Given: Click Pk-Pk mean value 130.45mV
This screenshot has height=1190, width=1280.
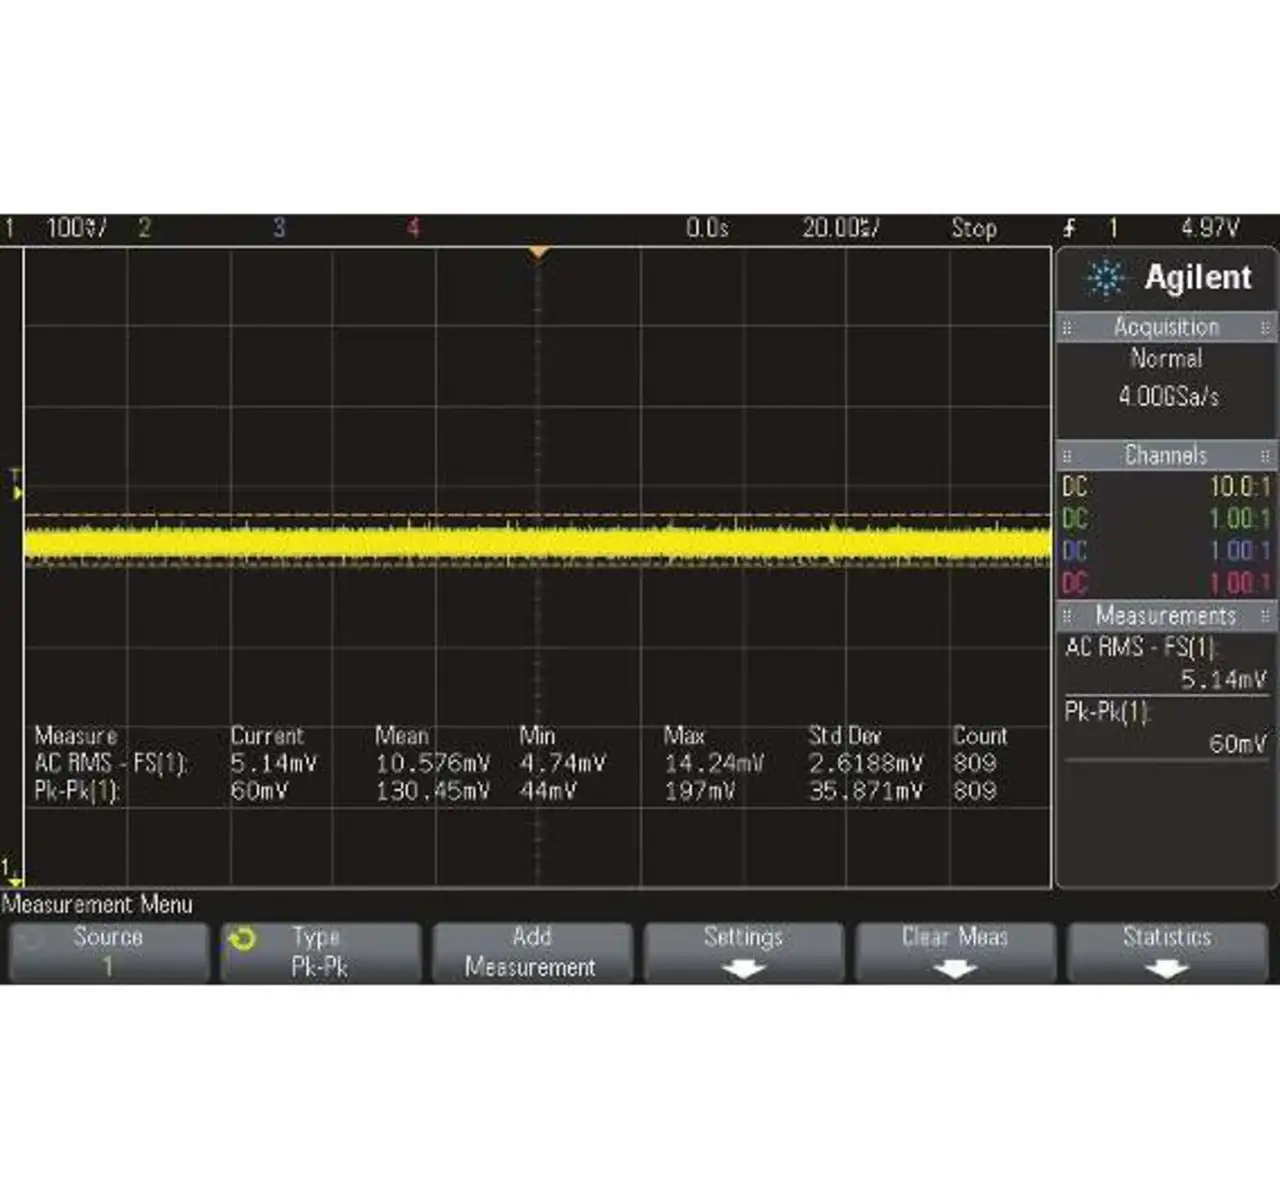Looking at the screenshot, I should (433, 791).
